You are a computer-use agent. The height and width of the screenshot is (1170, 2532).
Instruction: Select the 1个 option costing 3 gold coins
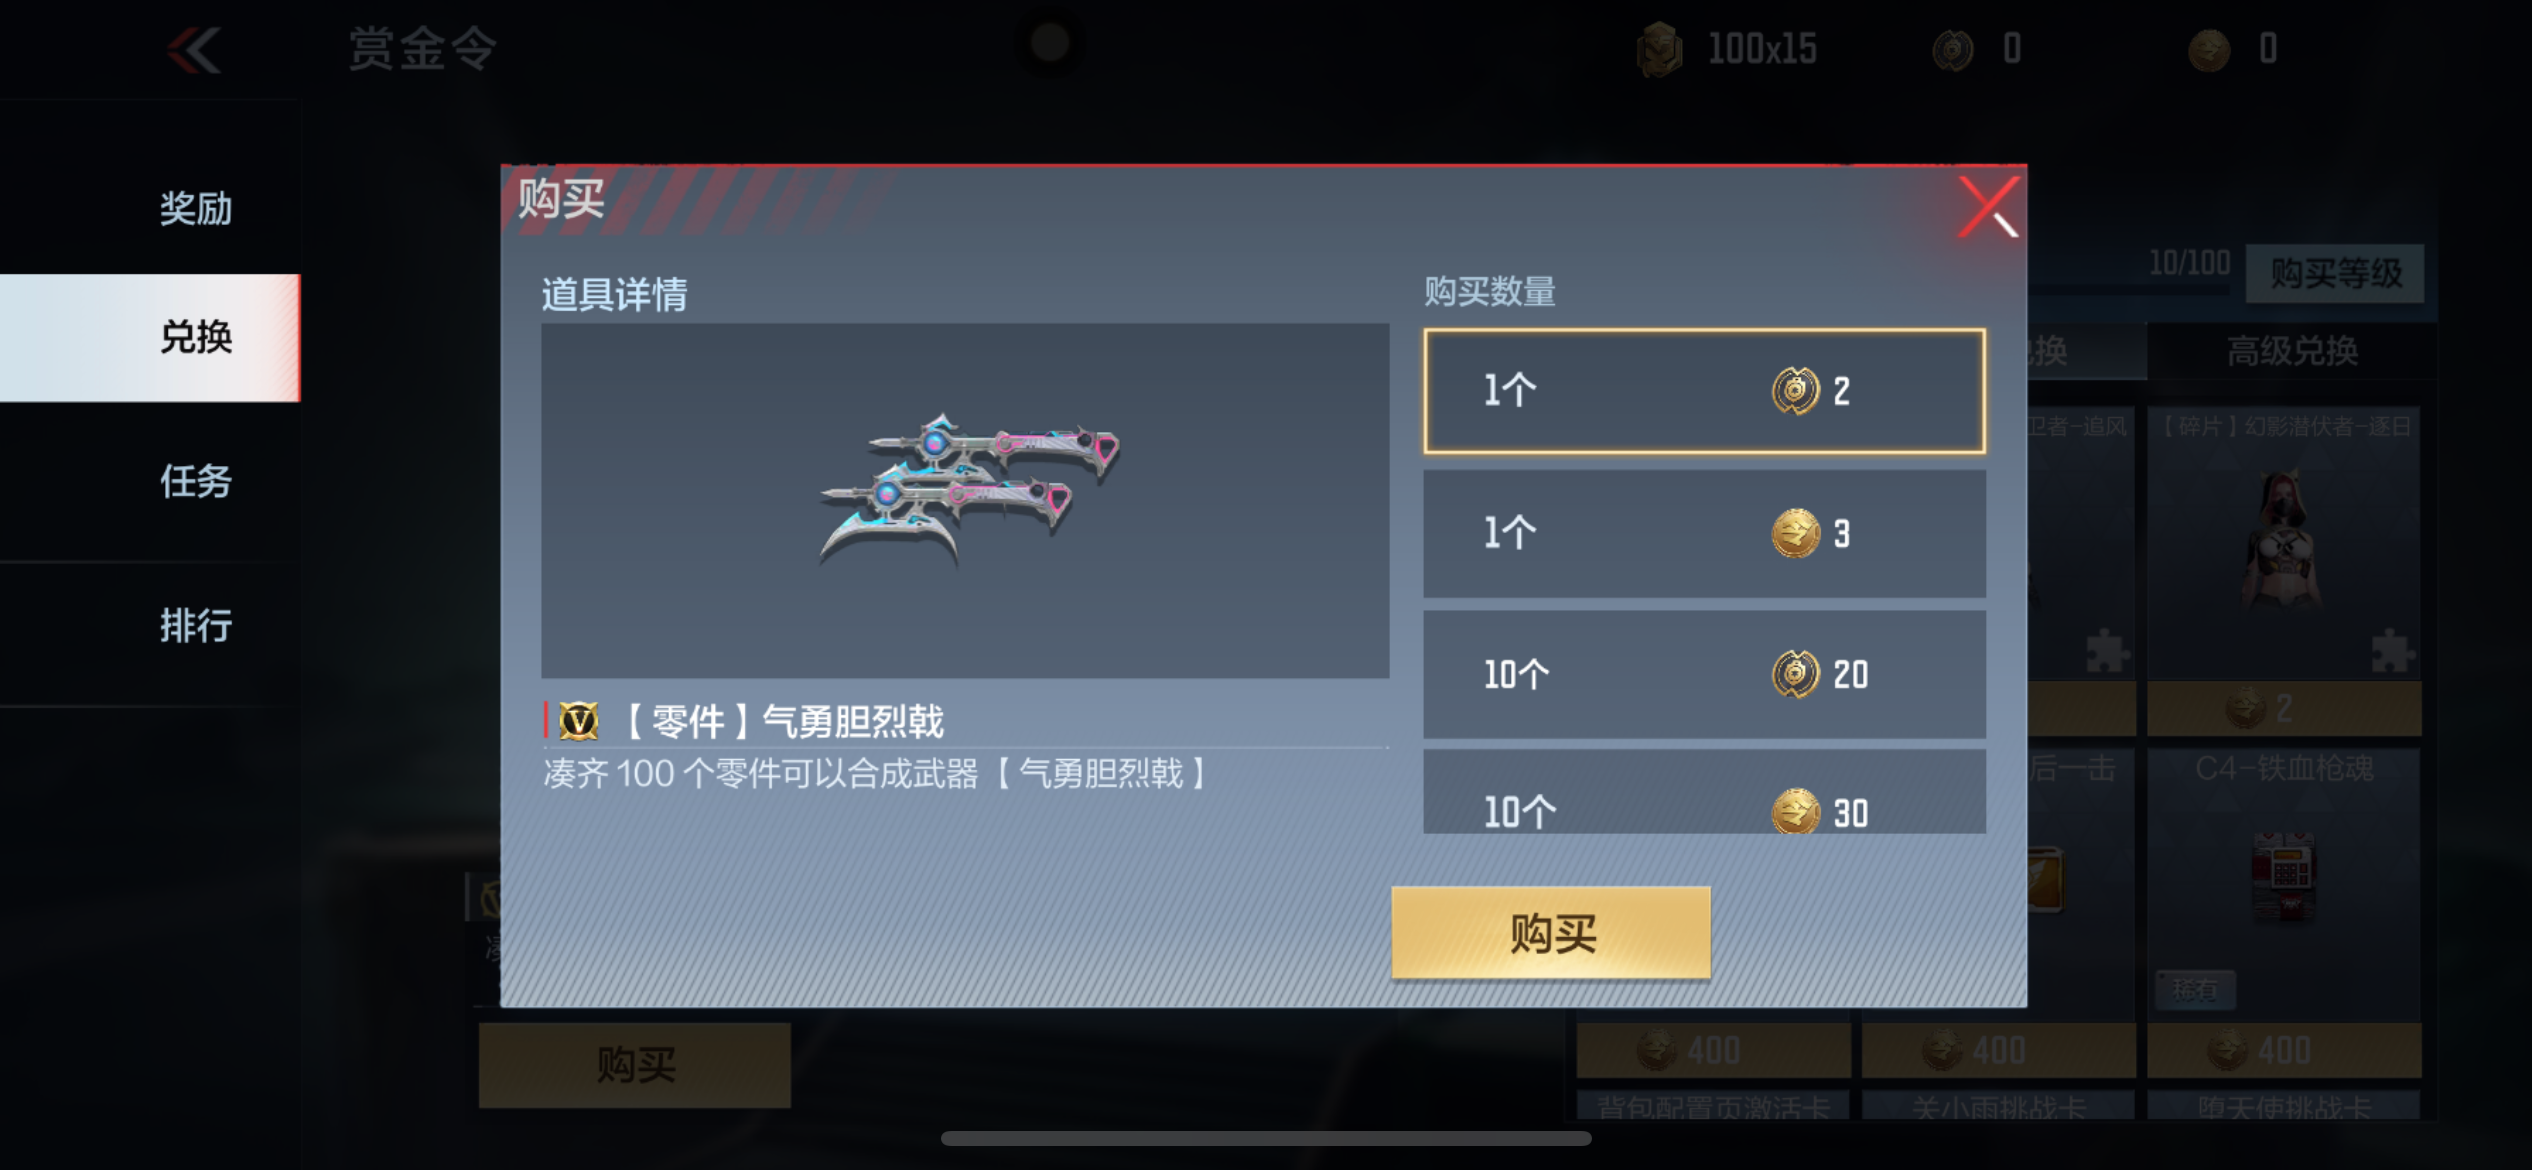tap(1704, 533)
